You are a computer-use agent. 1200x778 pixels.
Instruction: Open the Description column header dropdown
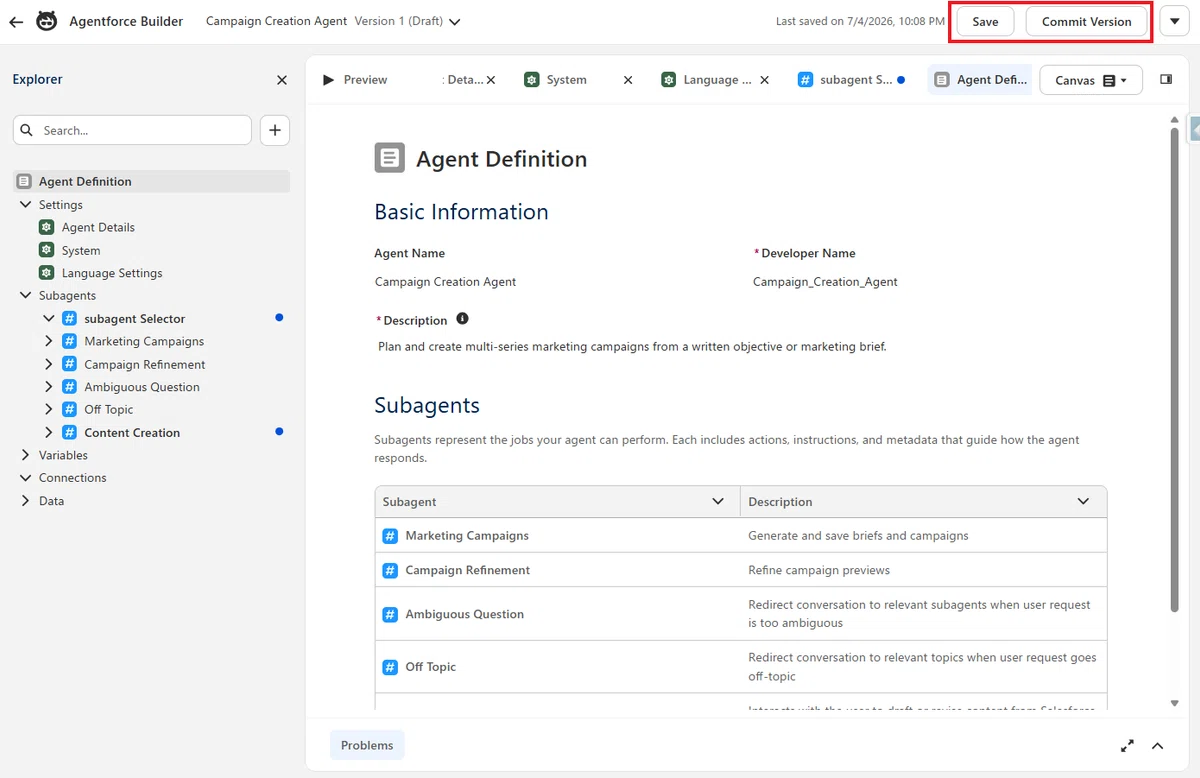(1083, 501)
